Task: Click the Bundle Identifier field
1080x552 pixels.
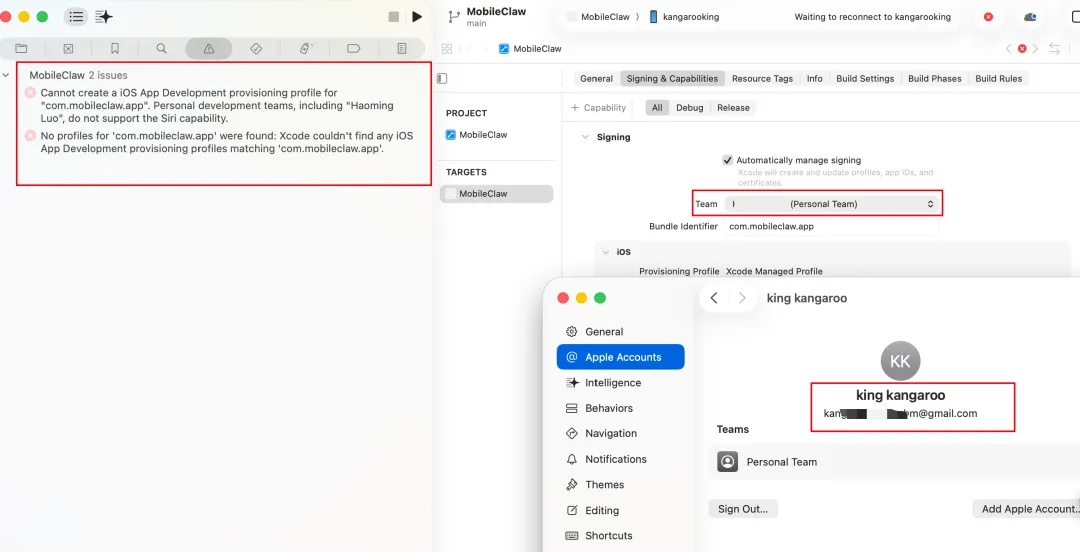Action: [x=832, y=226]
